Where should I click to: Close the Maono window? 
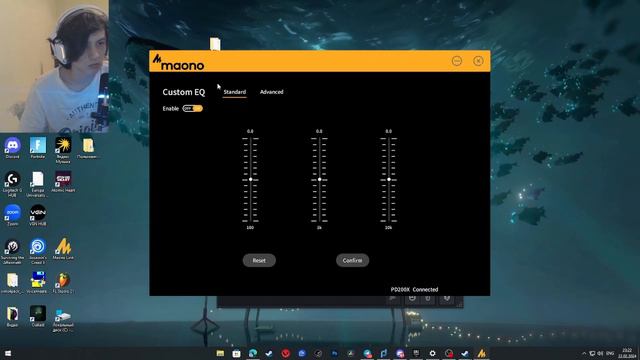[478, 61]
